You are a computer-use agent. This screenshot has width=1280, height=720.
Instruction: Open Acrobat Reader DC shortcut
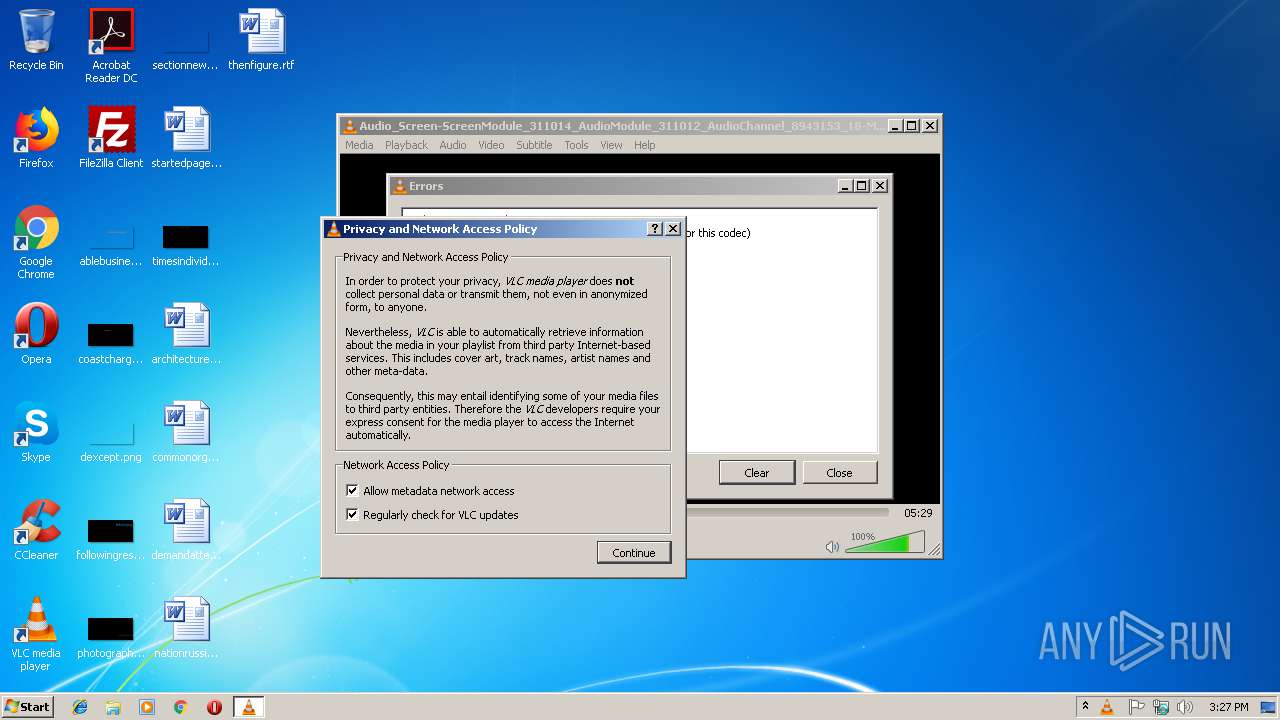(x=111, y=47)
